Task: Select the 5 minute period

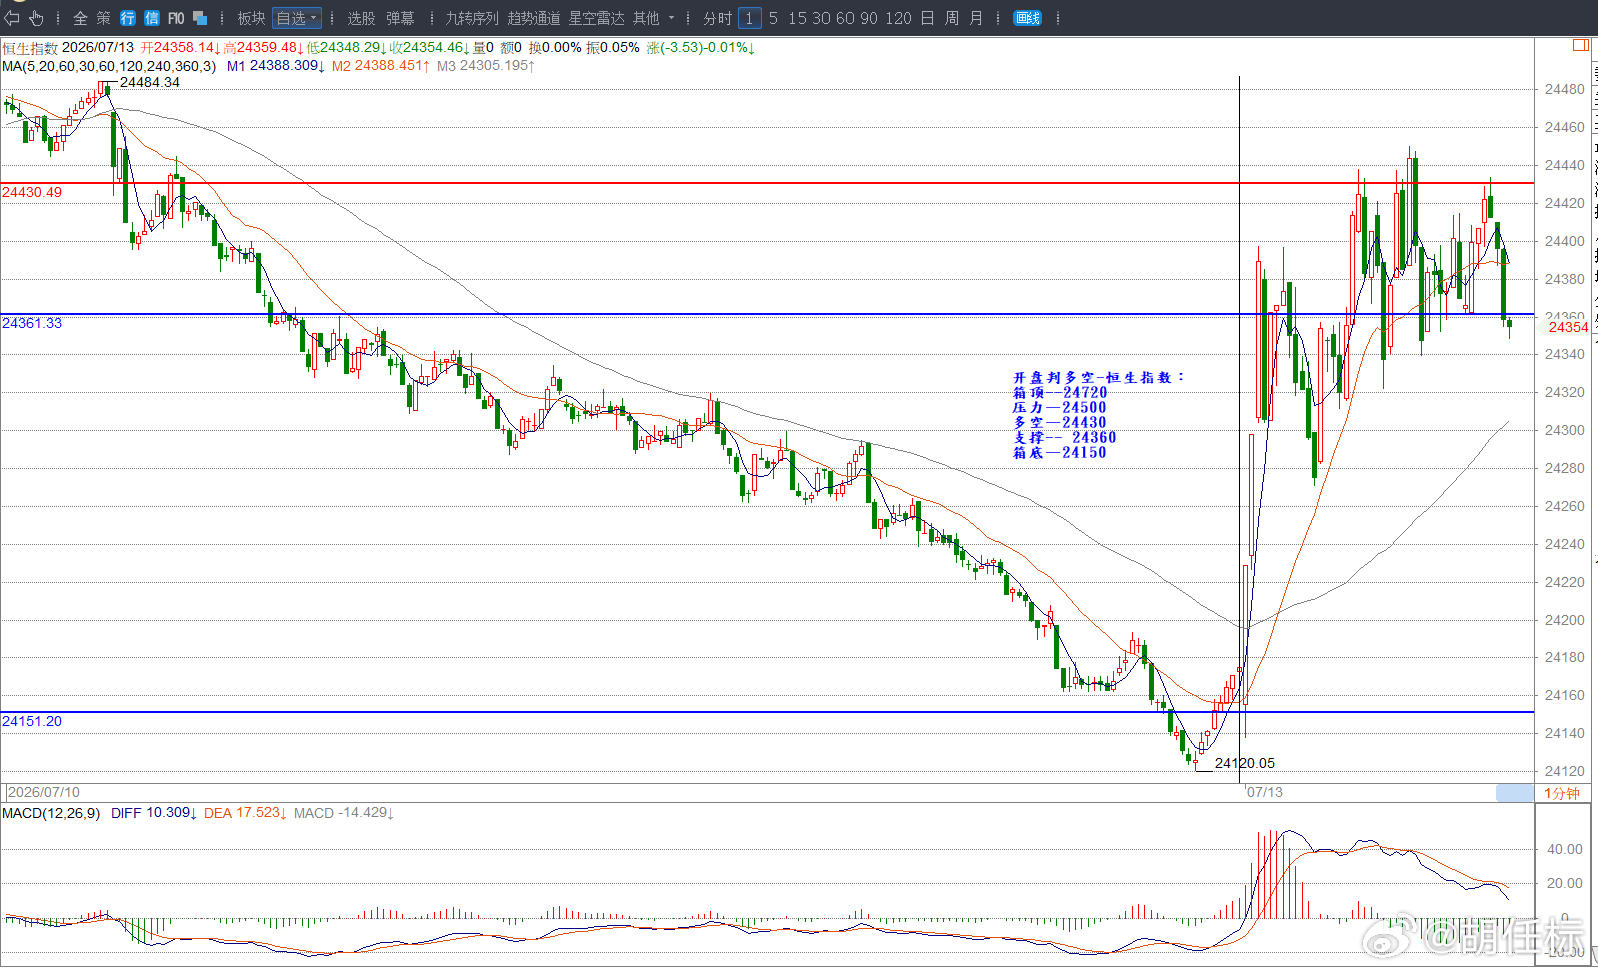Action: (773, 18)
